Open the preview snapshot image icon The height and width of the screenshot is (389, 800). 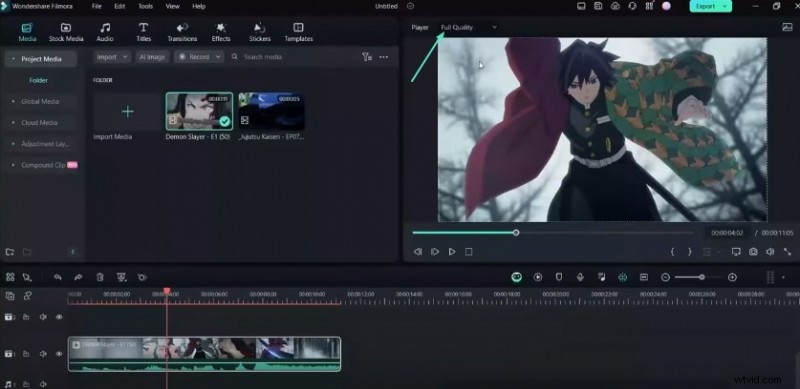pyautogui.click(x=787, y=27)
